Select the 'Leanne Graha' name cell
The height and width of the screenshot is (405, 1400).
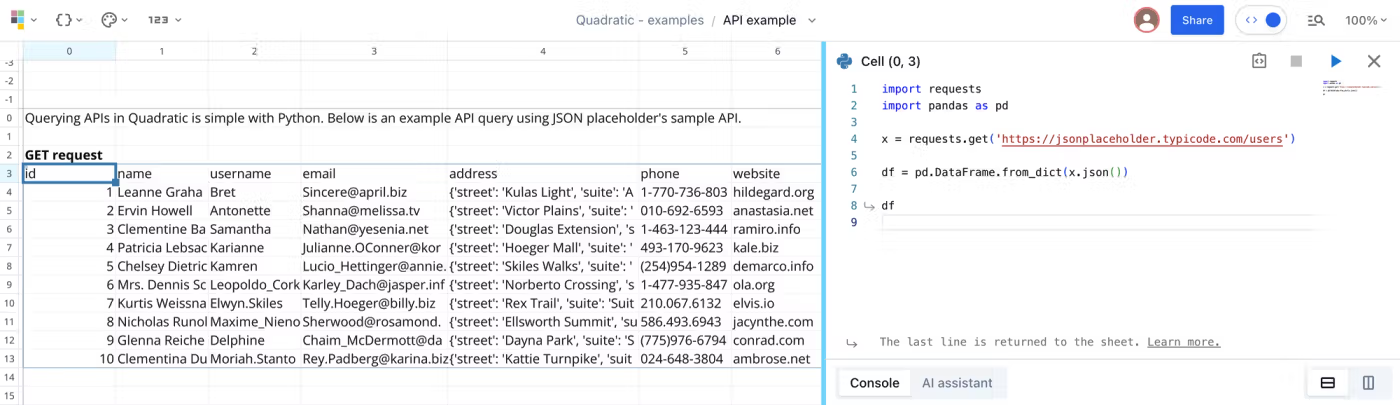162,192
